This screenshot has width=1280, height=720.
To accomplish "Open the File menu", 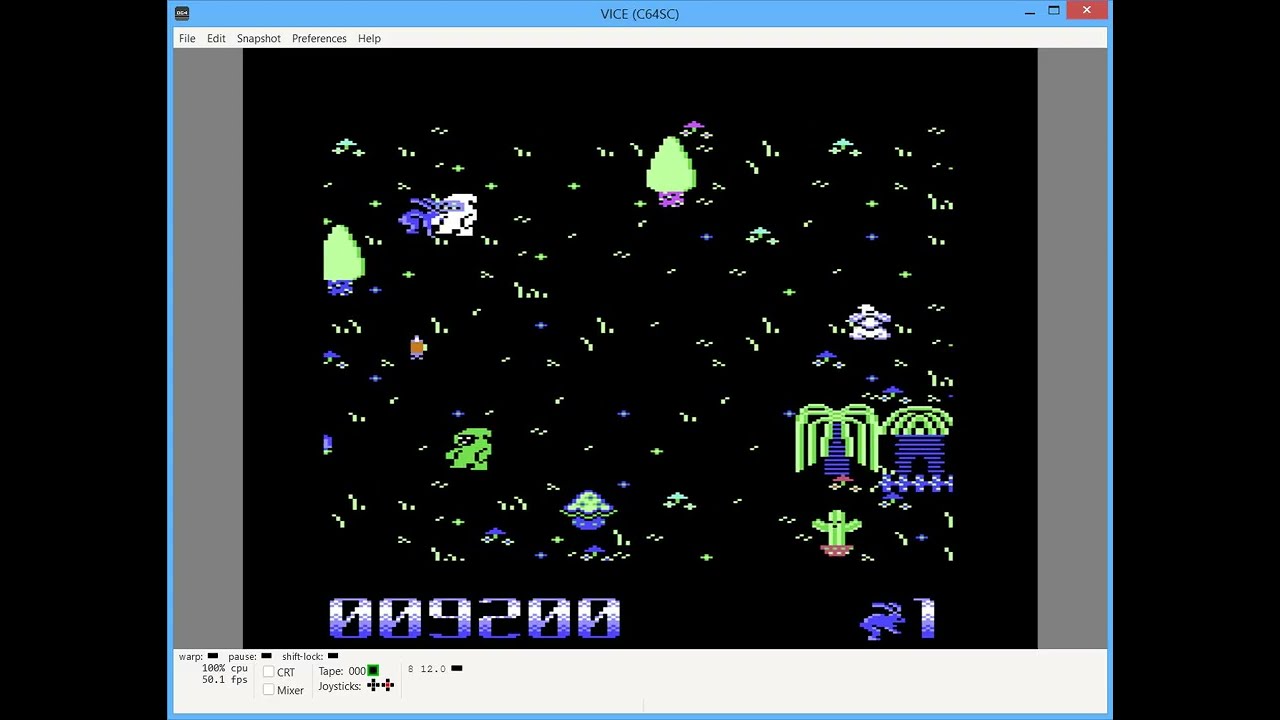I will click(x=187, y=38).
